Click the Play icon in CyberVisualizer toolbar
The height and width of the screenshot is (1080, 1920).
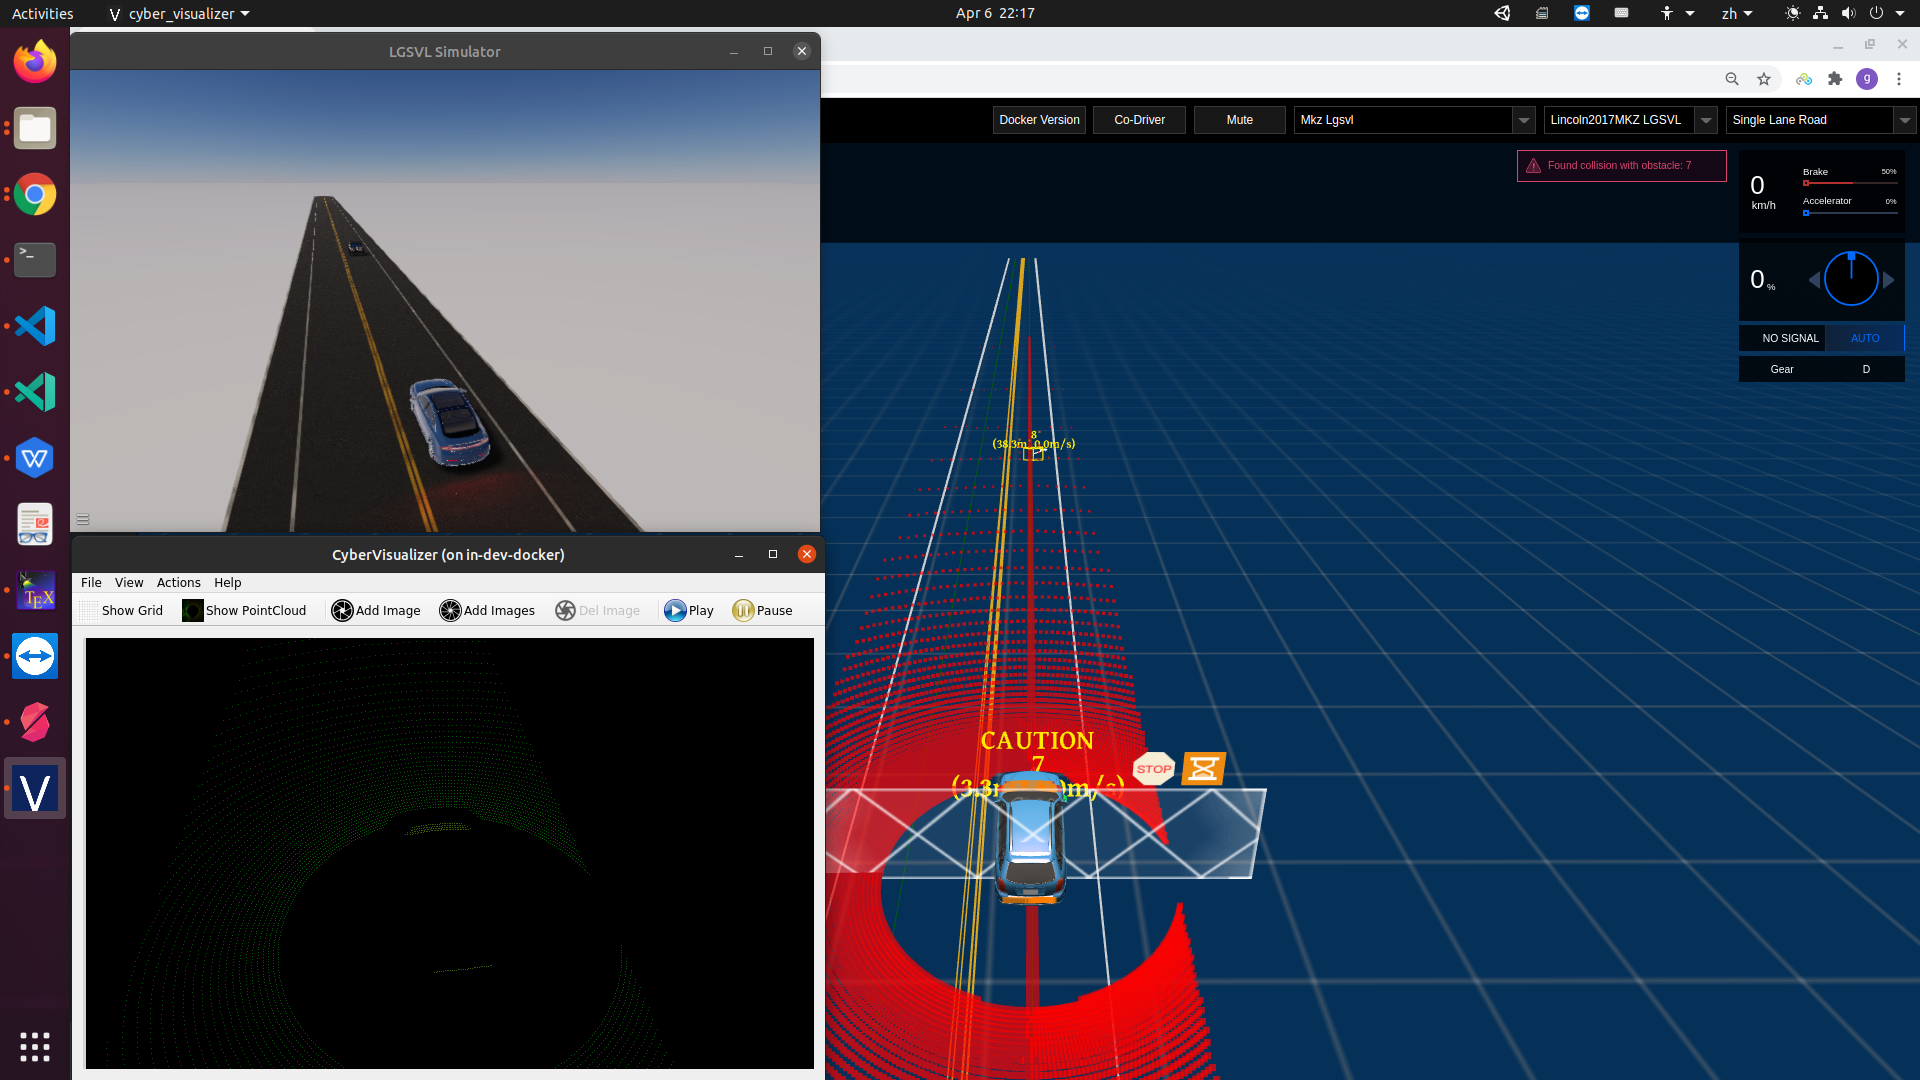[x=674, y=610]
